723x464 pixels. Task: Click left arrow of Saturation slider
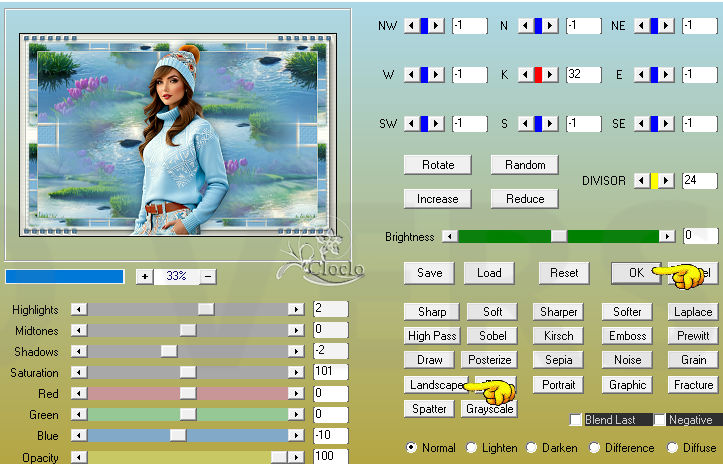(80, 372)
